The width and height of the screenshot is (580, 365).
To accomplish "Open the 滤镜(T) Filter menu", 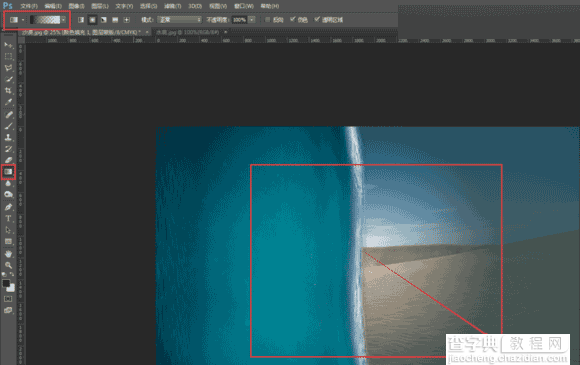I will pyautogui.click(x=172, y=6).
